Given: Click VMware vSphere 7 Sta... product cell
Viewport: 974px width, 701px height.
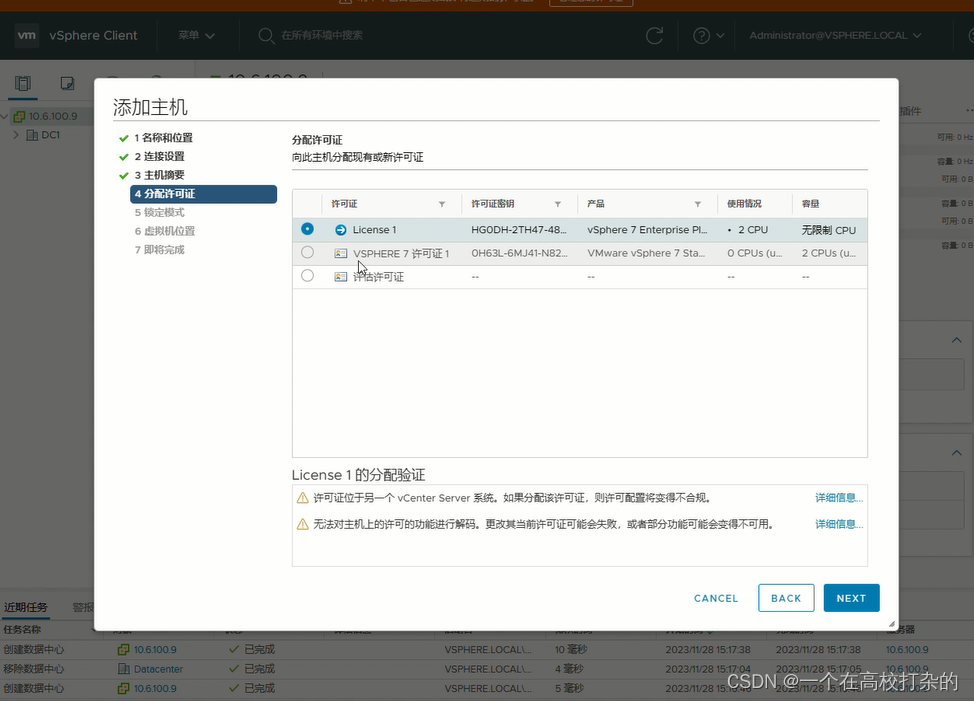Looking at the screenshot, I should click(x=646, y=253).
